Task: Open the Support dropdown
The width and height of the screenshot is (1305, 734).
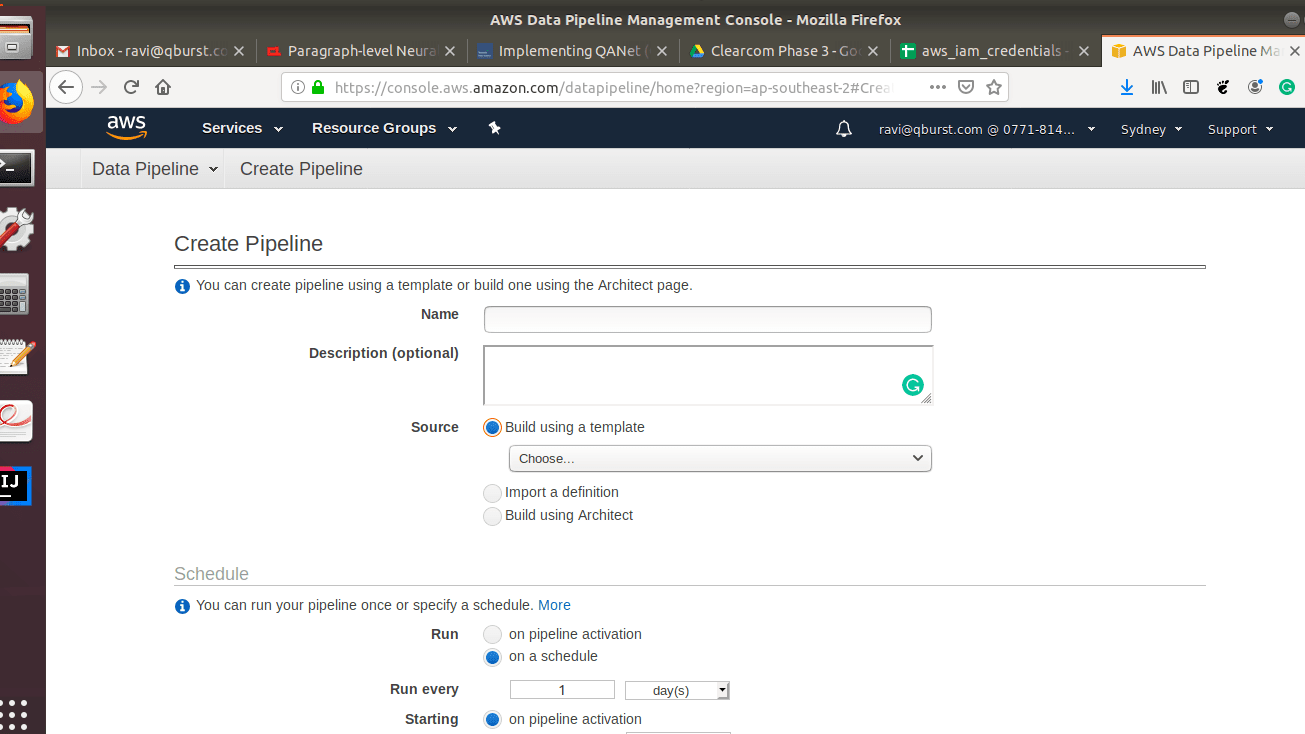Action: point(1240,129)
